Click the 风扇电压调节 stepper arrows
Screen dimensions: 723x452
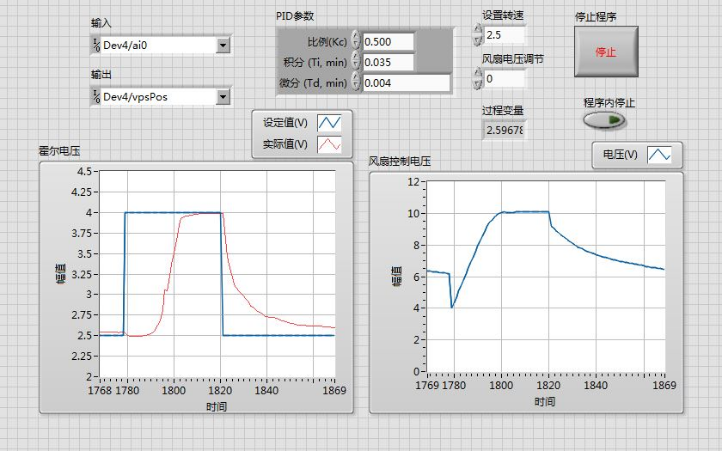pos(477,78)
